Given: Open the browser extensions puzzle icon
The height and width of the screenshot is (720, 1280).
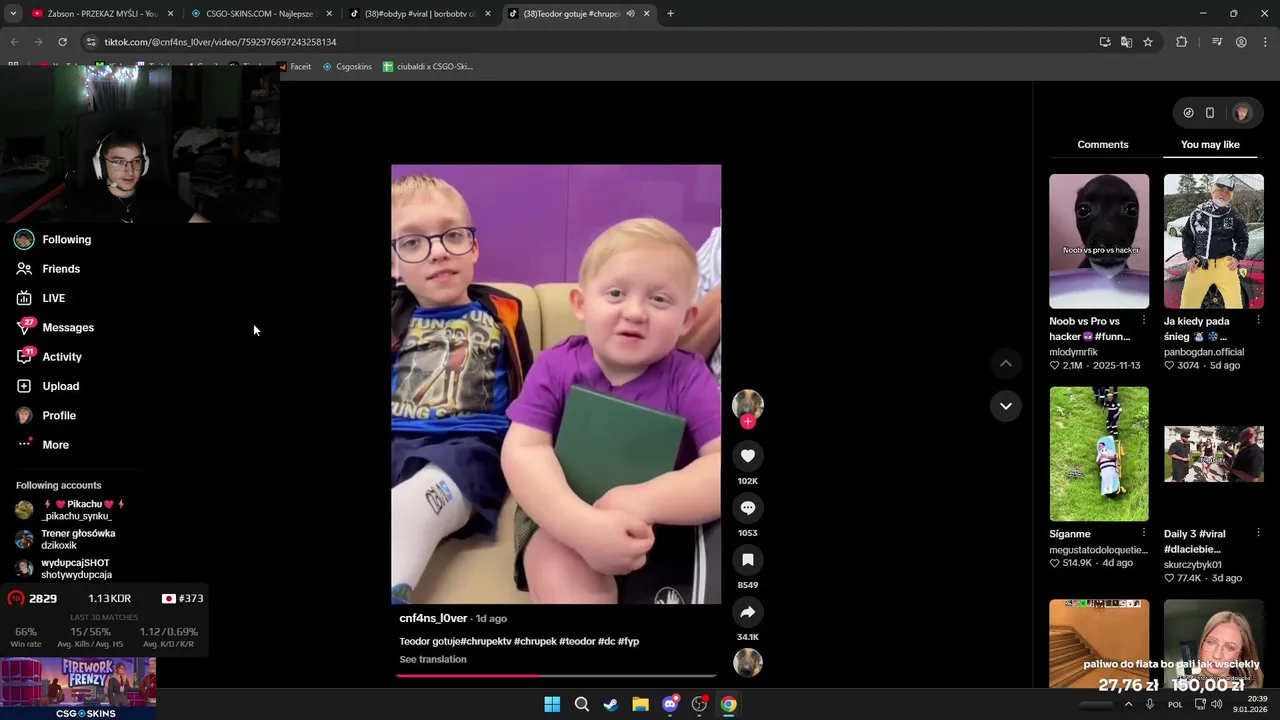Looking at the screenshot, I should 1182,42.
